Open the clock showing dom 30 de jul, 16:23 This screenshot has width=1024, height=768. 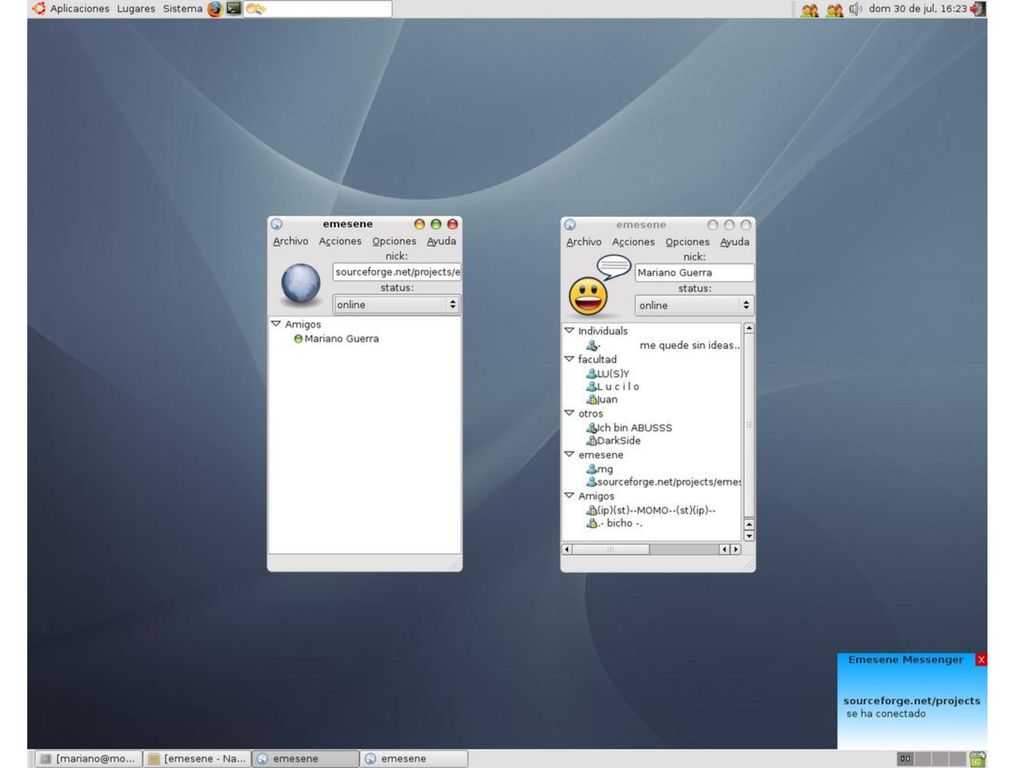pos(918,8)
